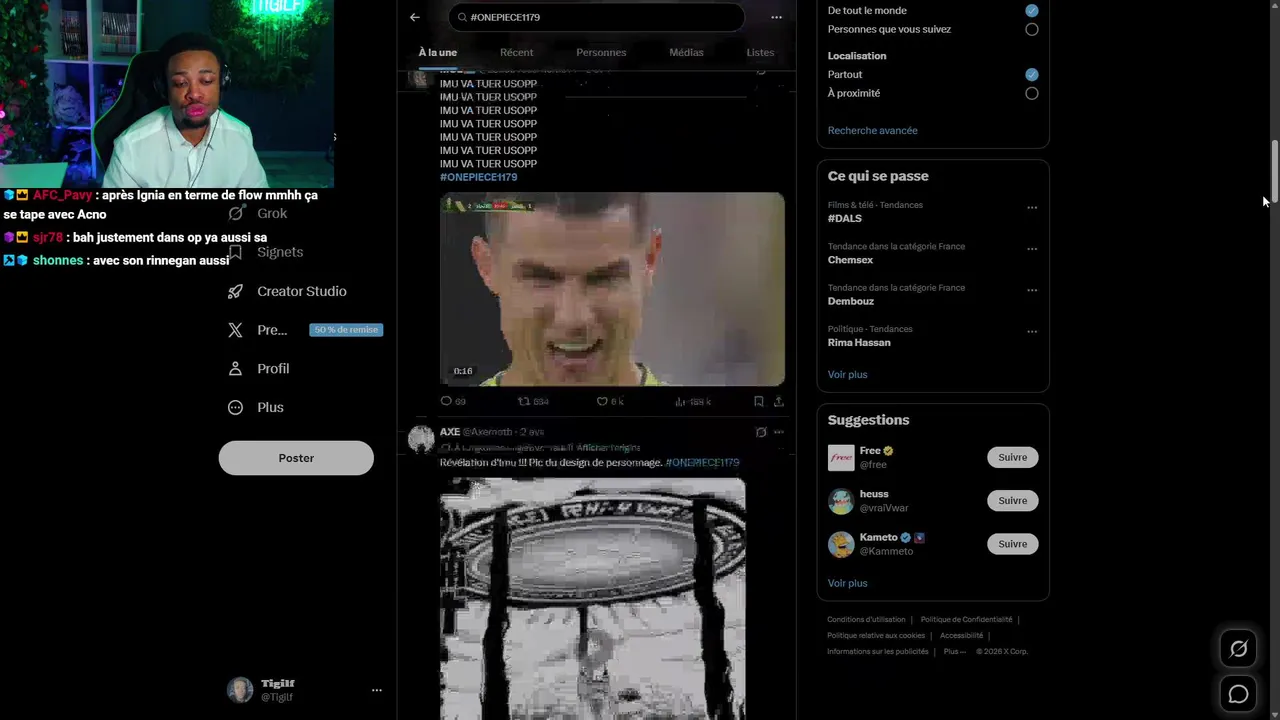Open options for Rima Hassan trend
Image resolution: width=1280 pixels, height=720 pixels.
pos(1032,331)
